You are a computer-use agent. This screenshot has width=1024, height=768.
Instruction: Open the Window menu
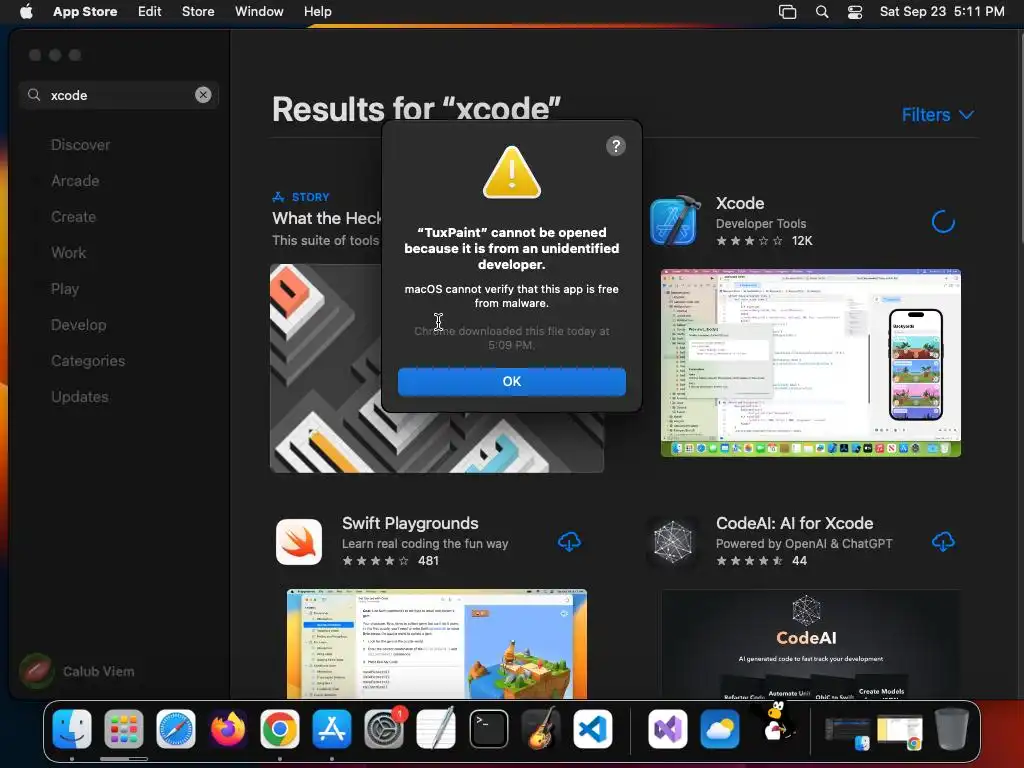coord(259,11)
